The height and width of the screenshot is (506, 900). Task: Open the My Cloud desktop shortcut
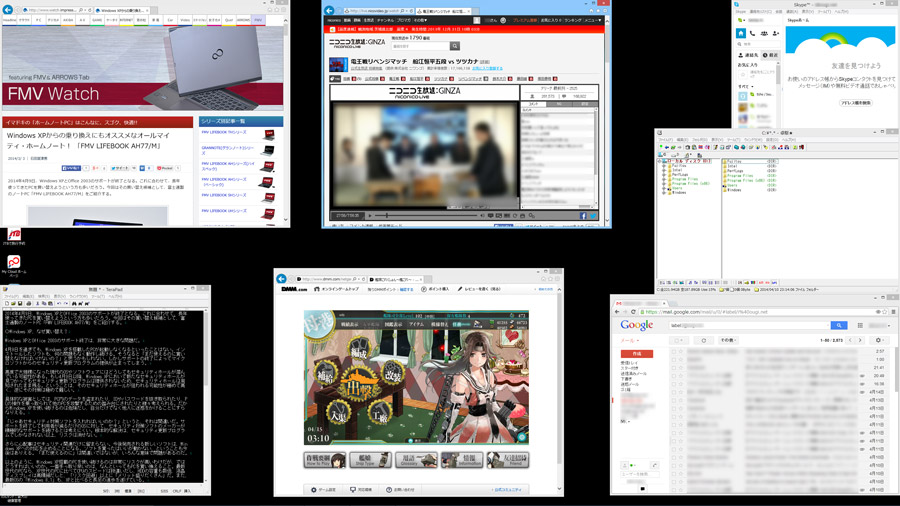point(13,264)
